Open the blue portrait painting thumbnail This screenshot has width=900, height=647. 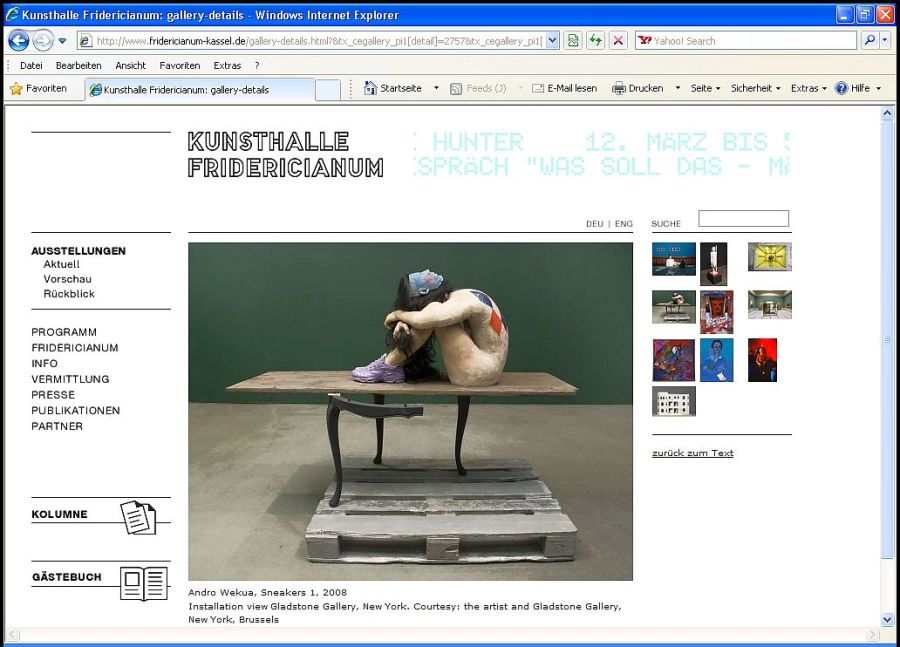[716, 360]
